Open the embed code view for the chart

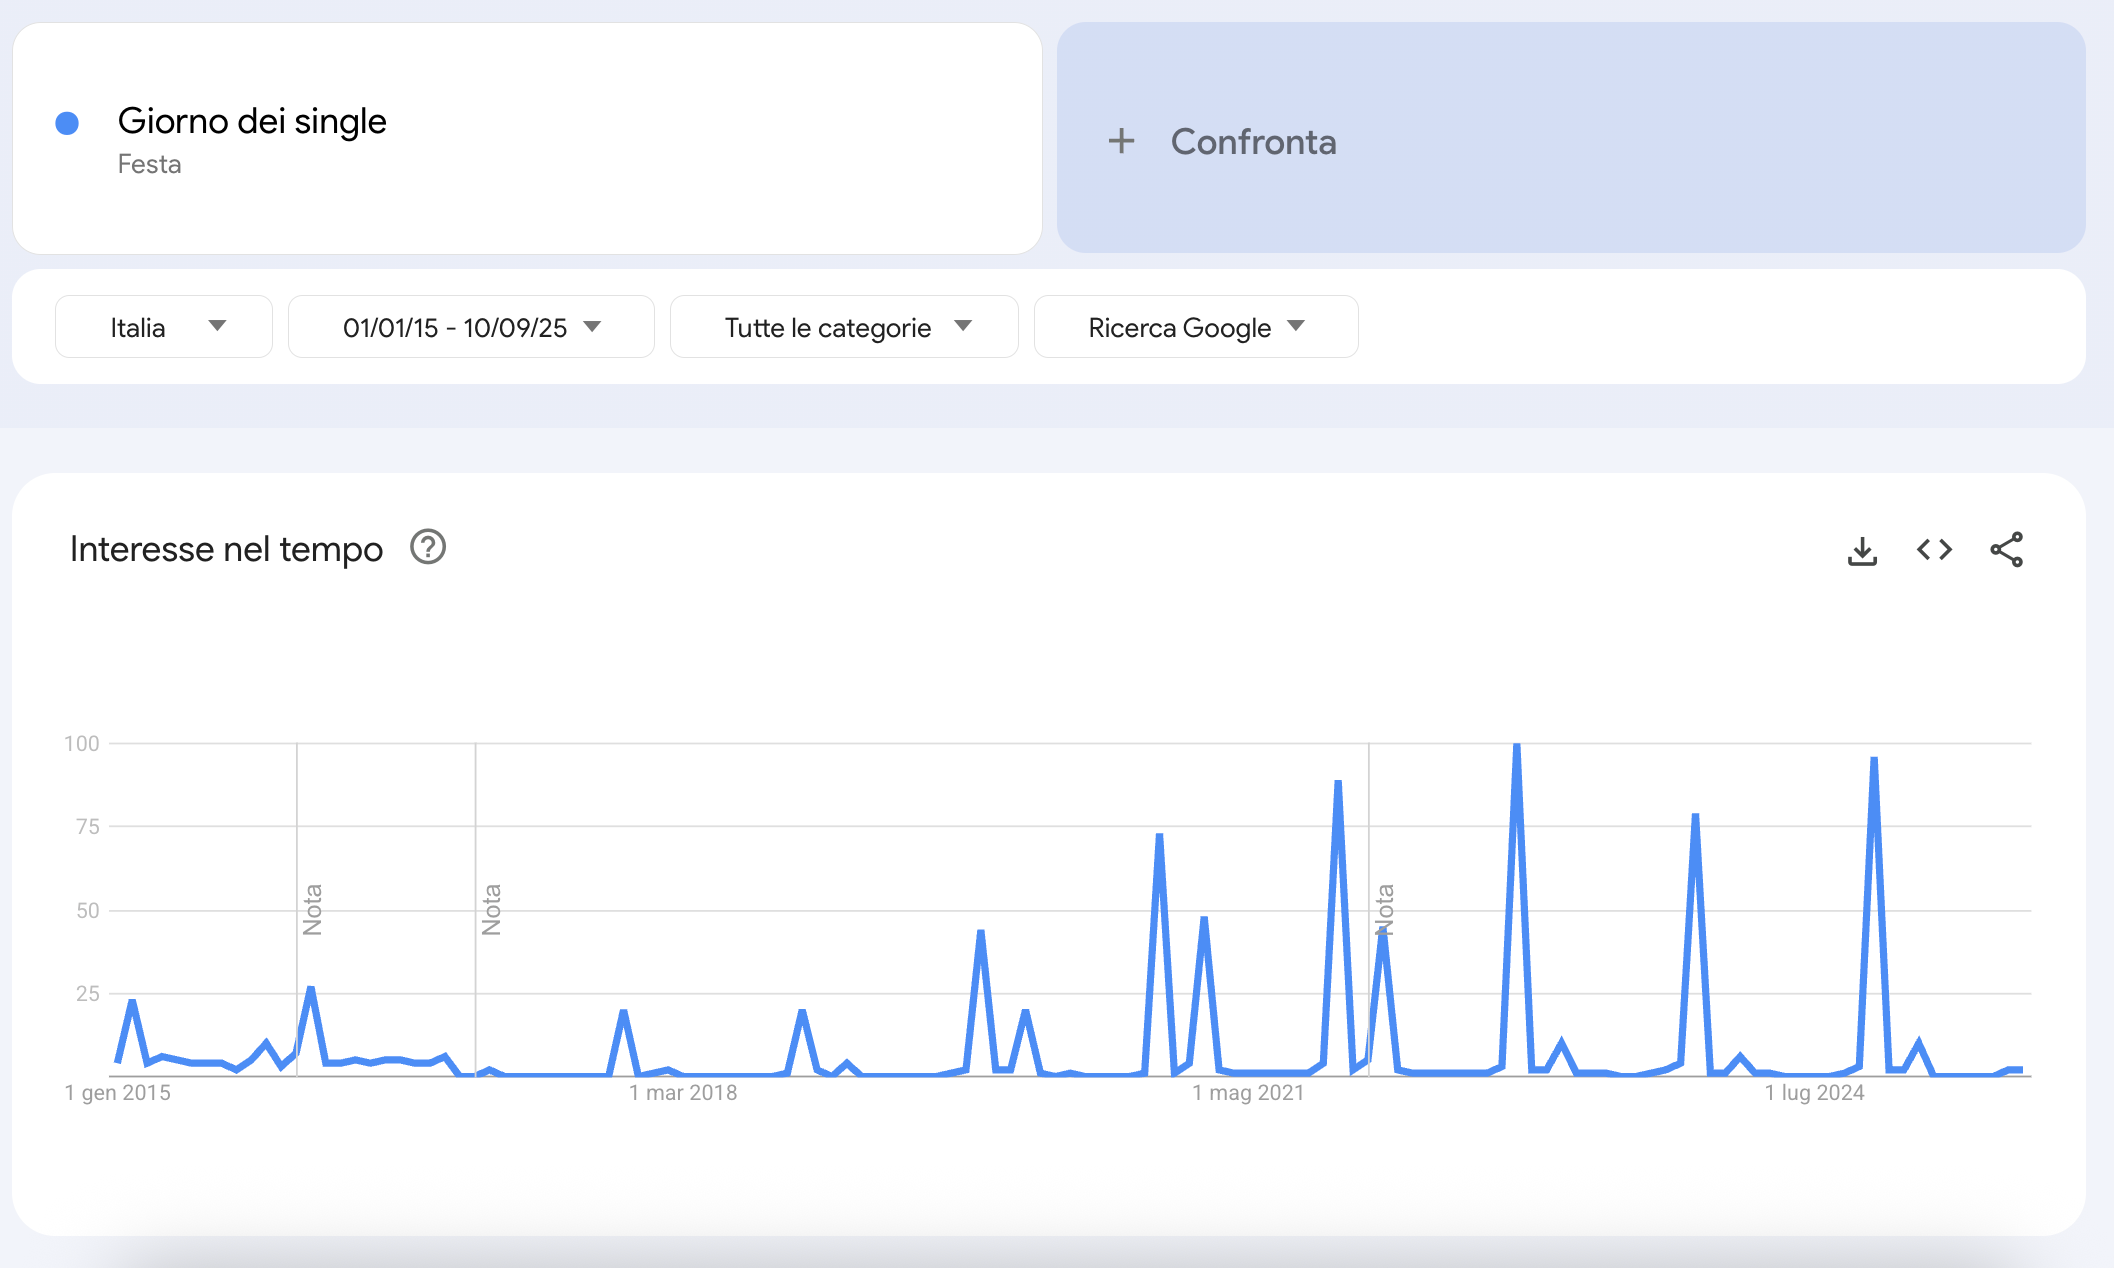[x=1934, y=549]
